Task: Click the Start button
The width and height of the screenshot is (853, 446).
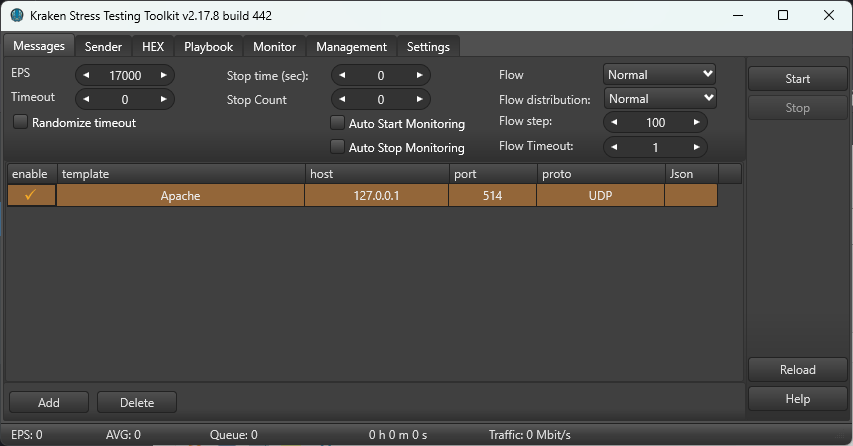Action: coord(798,79)
